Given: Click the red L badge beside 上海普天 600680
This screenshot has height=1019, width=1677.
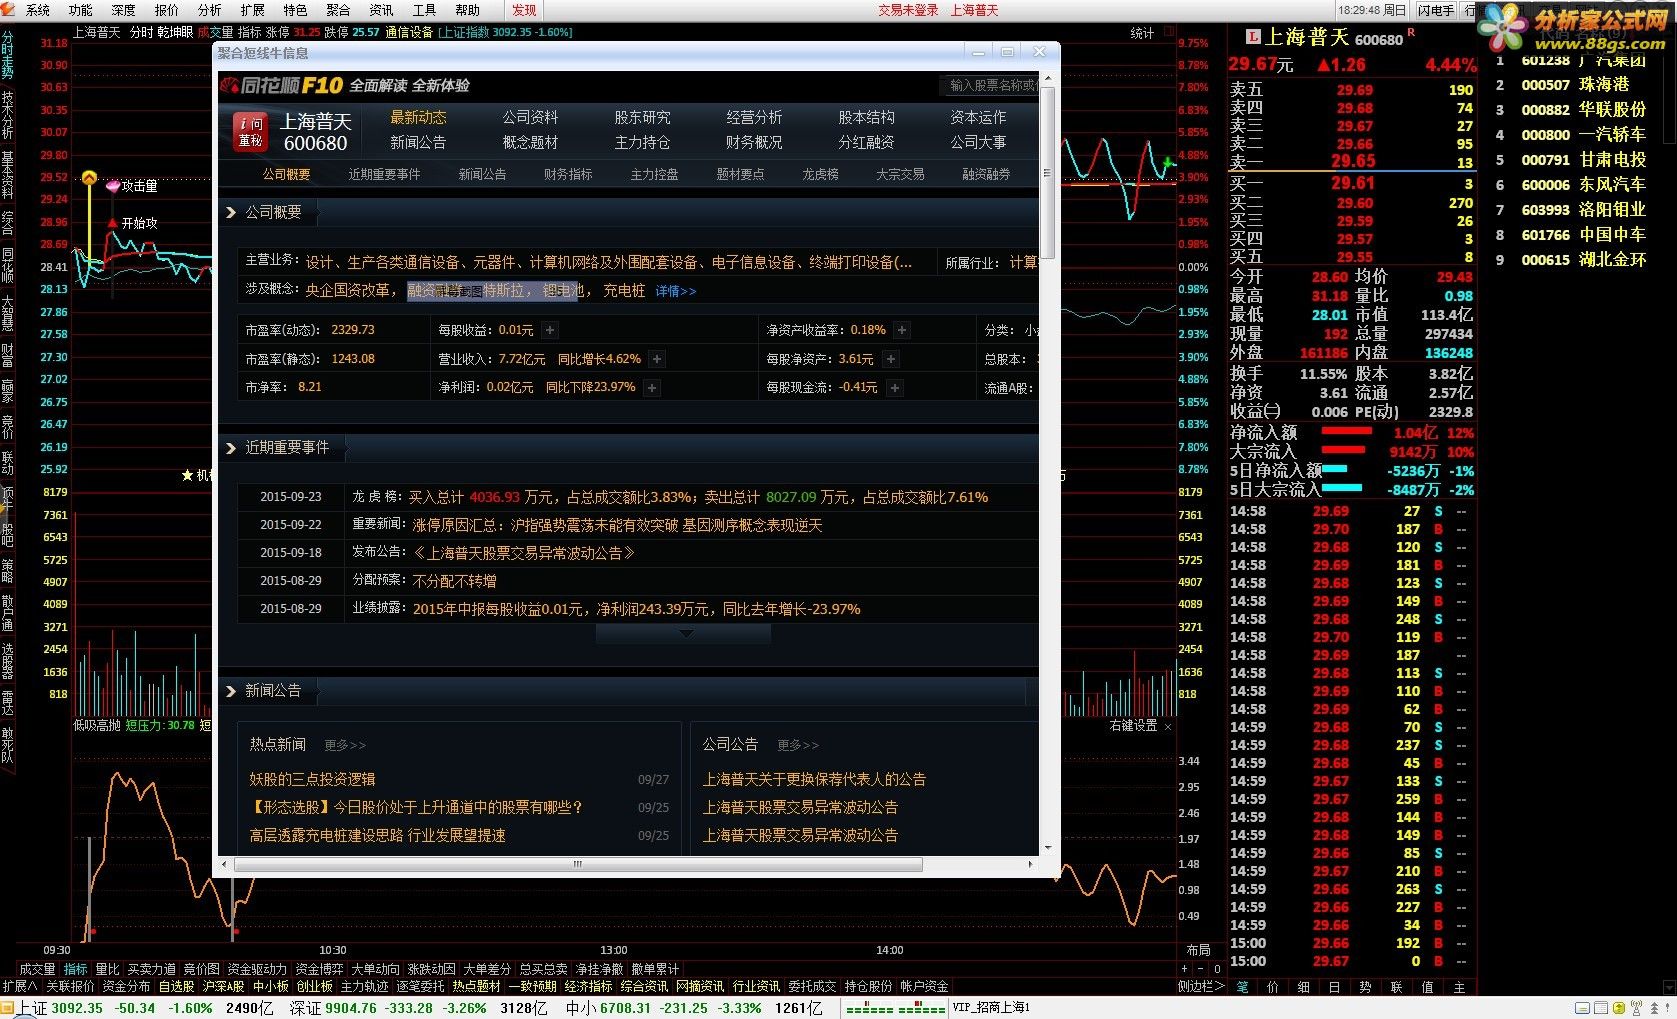Looking at the screenshot, I should [1252, 37].
